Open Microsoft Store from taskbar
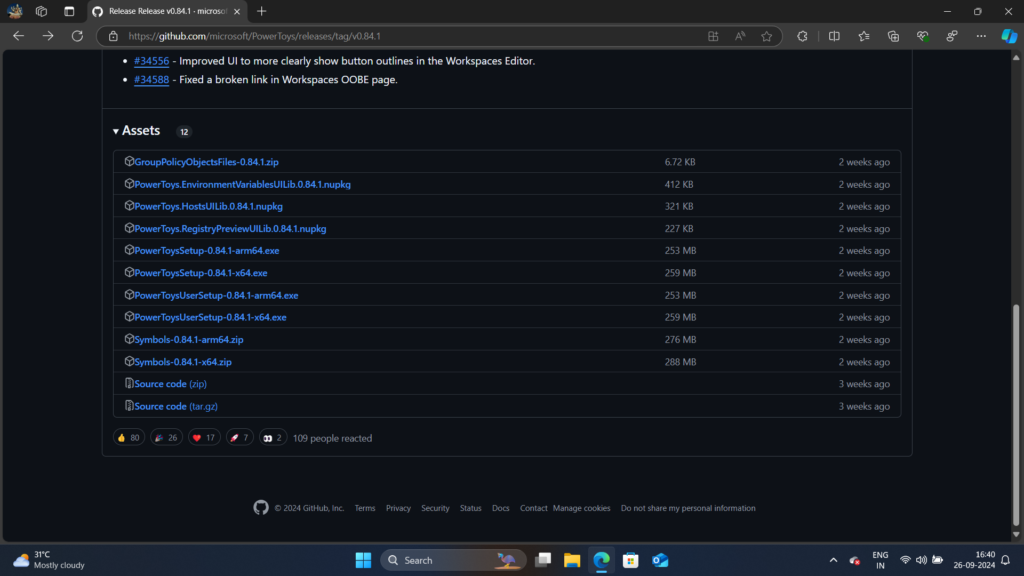 tap(630, 560)
